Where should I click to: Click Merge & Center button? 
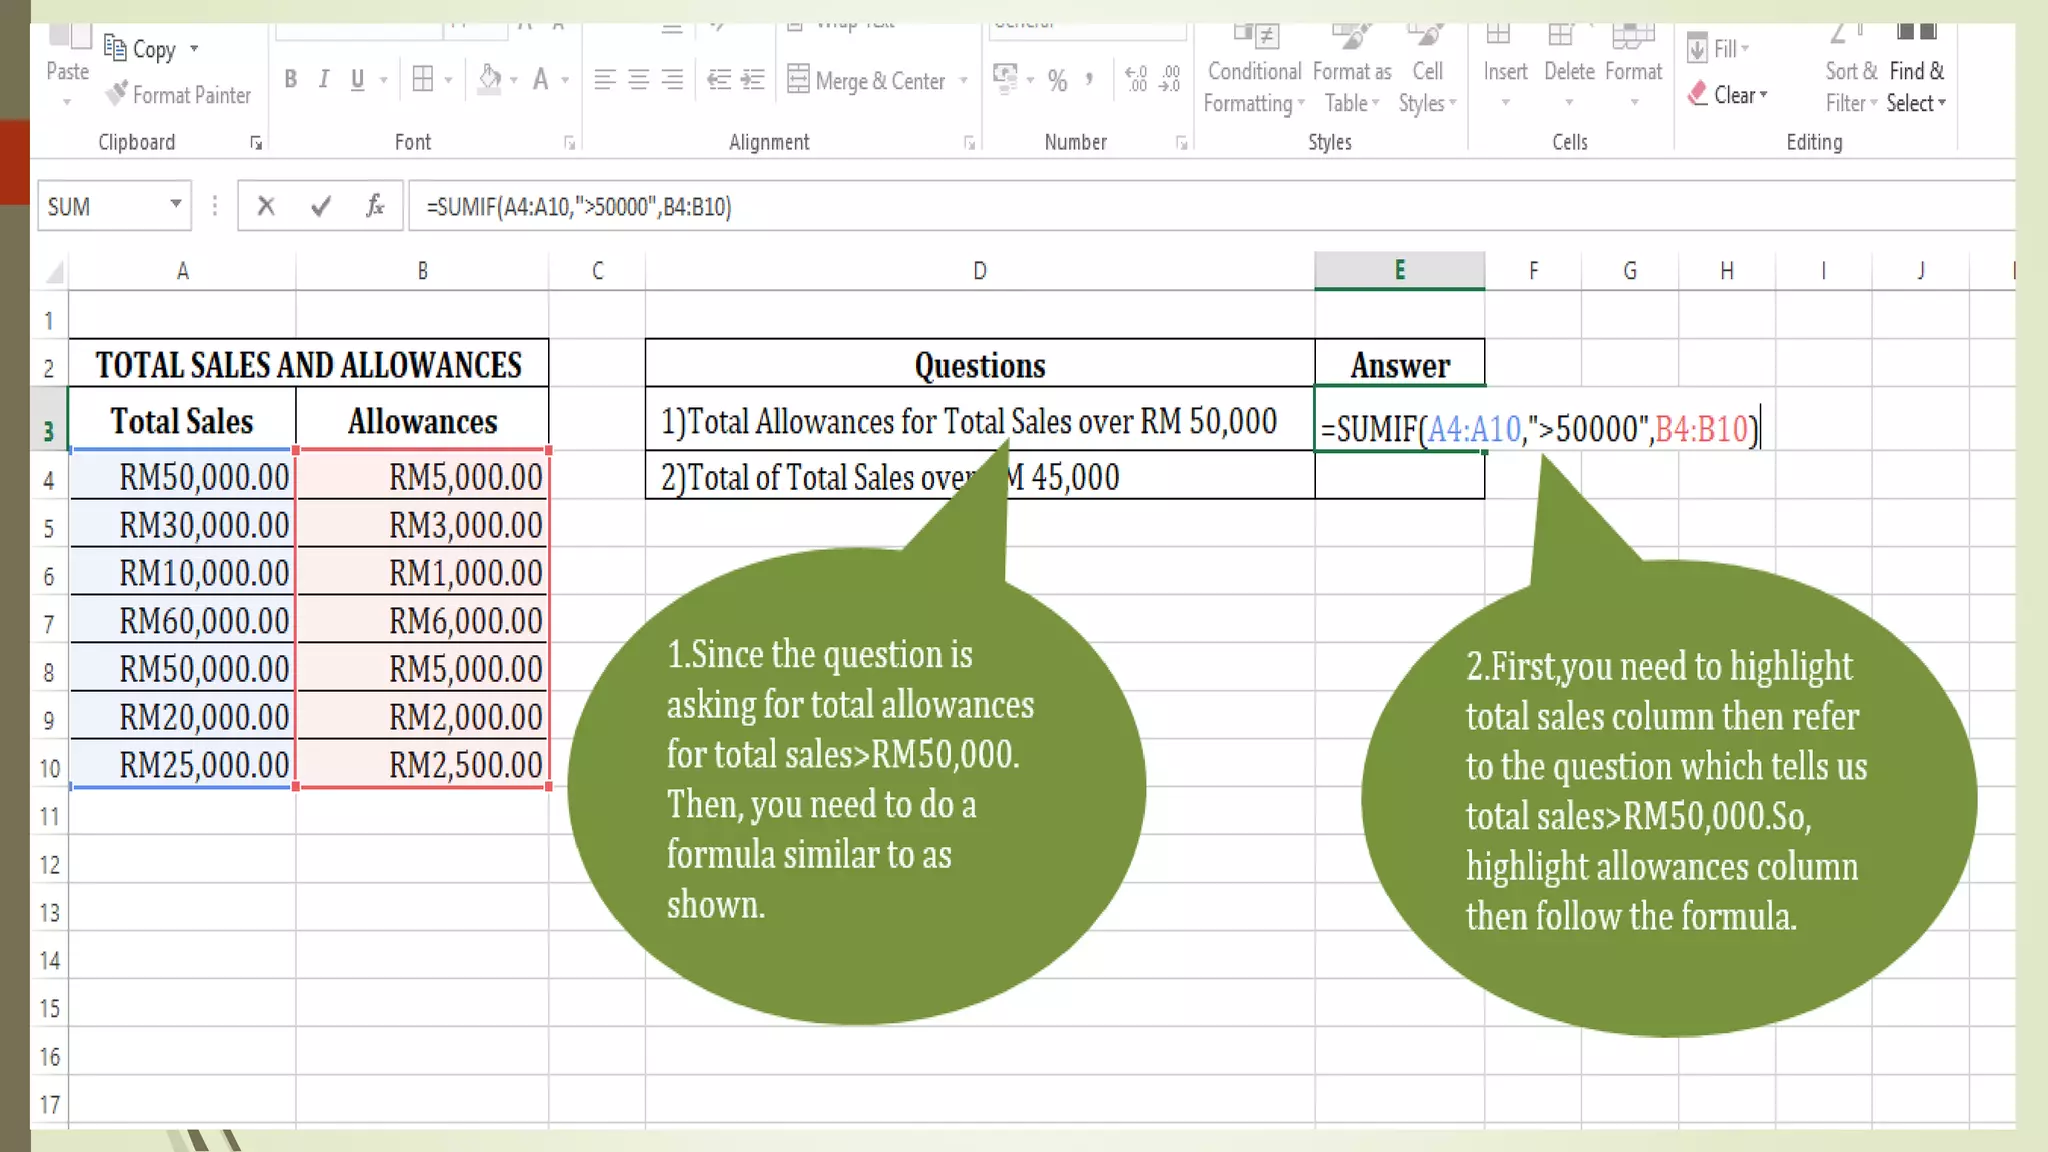pos(866,80)
